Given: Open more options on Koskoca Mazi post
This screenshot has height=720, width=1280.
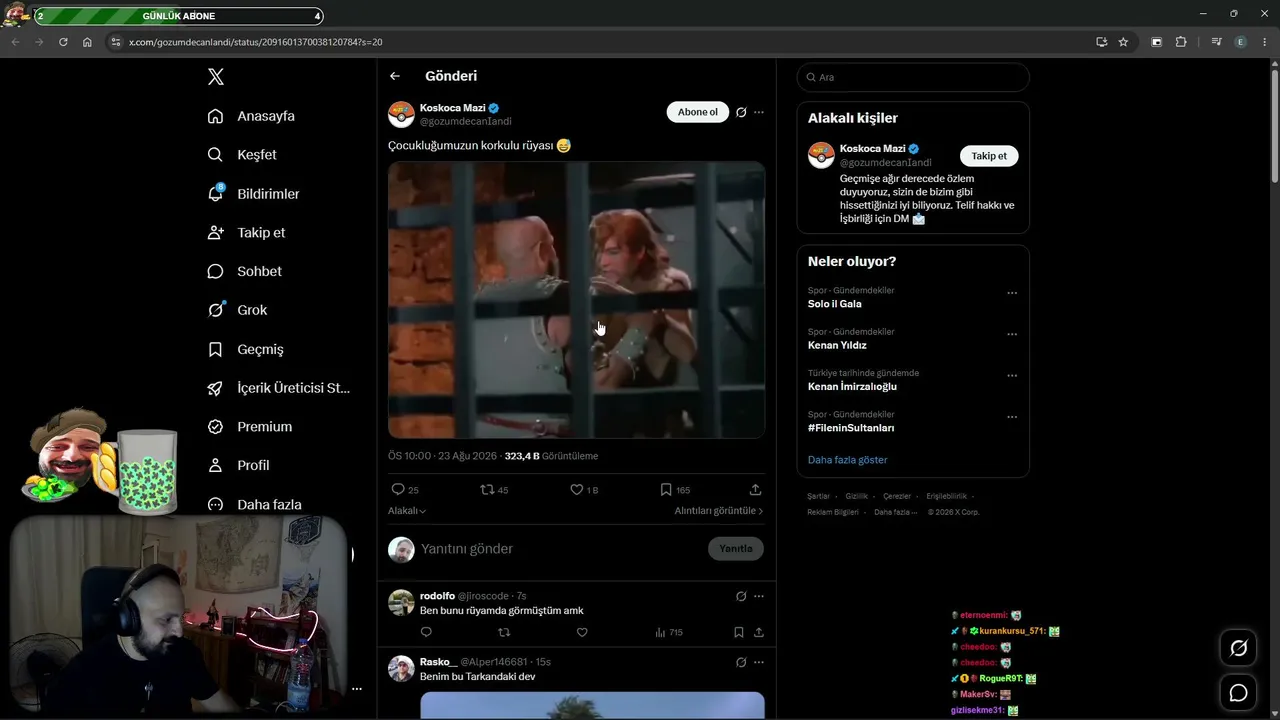Looking at the screenshot, I should click(759, 112).
